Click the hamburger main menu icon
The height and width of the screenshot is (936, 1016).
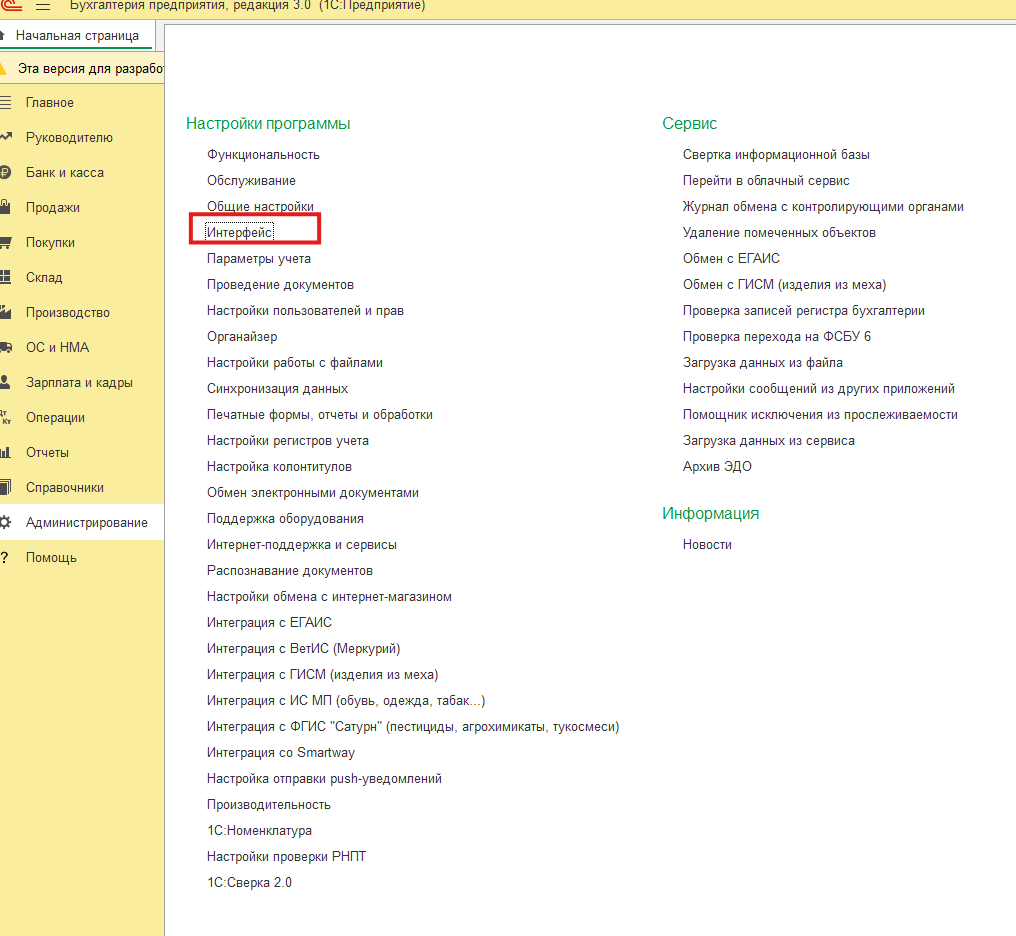[x=43, y=6]
